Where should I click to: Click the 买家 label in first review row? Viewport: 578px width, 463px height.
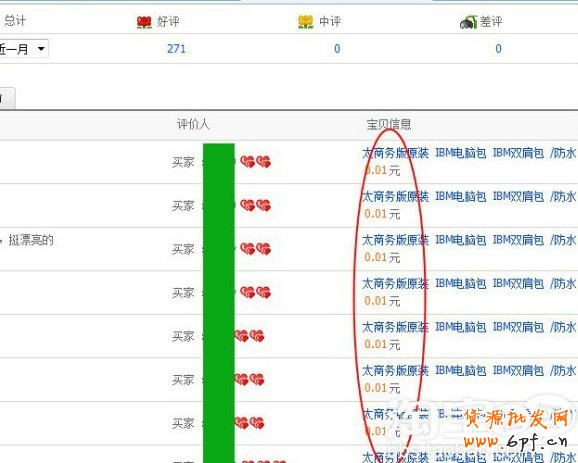pyautogui.click(x=183, y=162)
